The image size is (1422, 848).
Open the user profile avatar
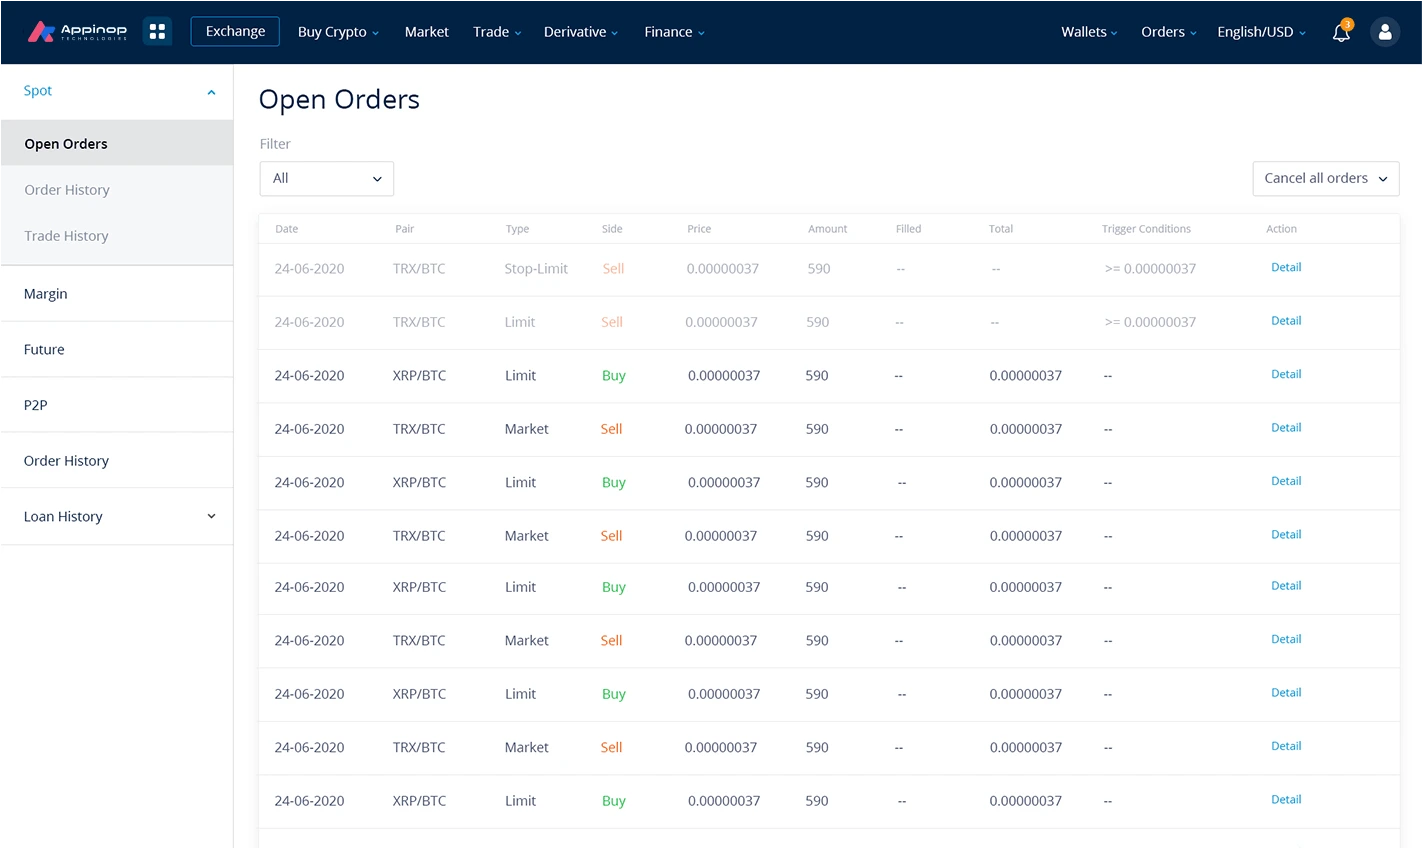(x=1384, y=32)
